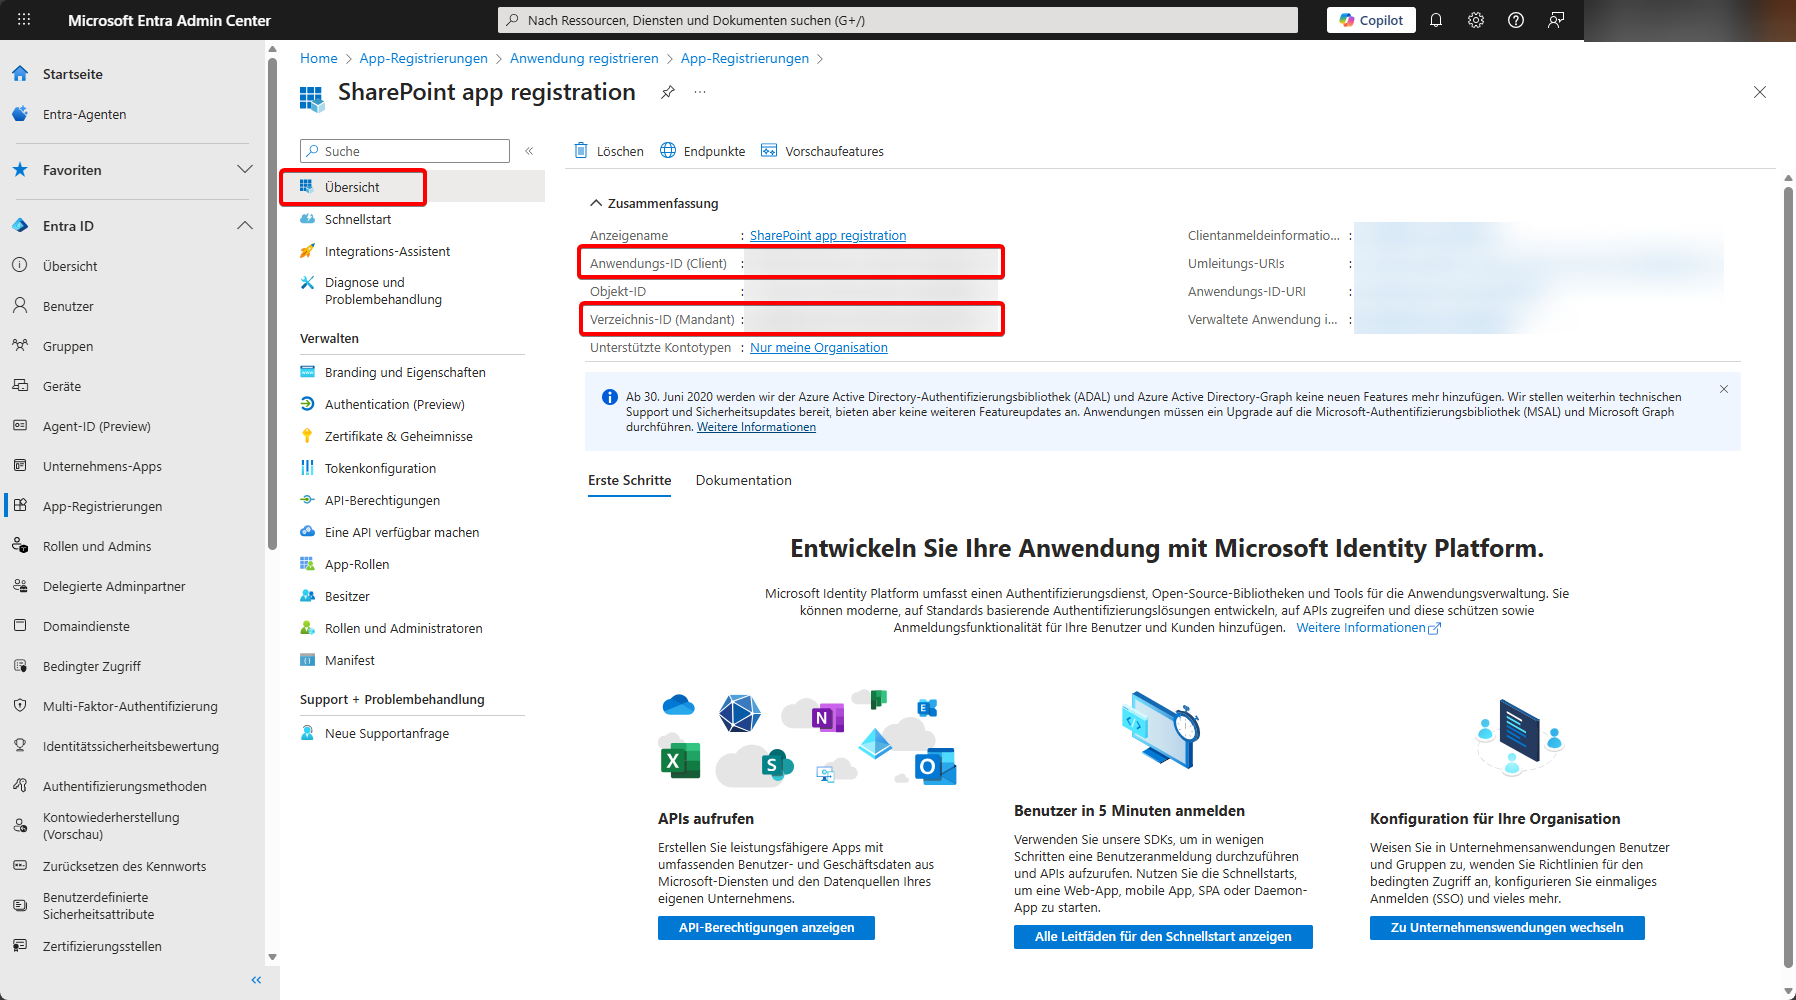1796x1000 pixels.
Task: Open Copilot from the top bar
Action: point(1371,20)
